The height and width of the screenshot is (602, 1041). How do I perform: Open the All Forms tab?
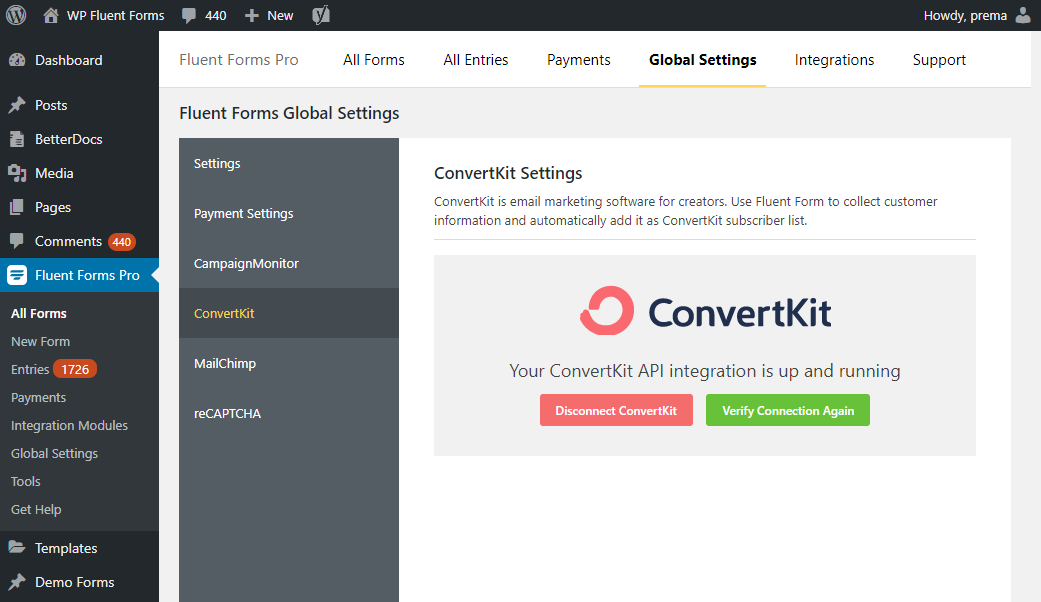click(374, 60)
